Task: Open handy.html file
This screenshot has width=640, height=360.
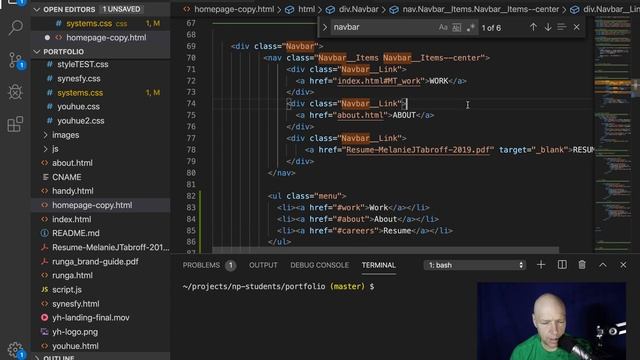Action: [x=73, y=191]
